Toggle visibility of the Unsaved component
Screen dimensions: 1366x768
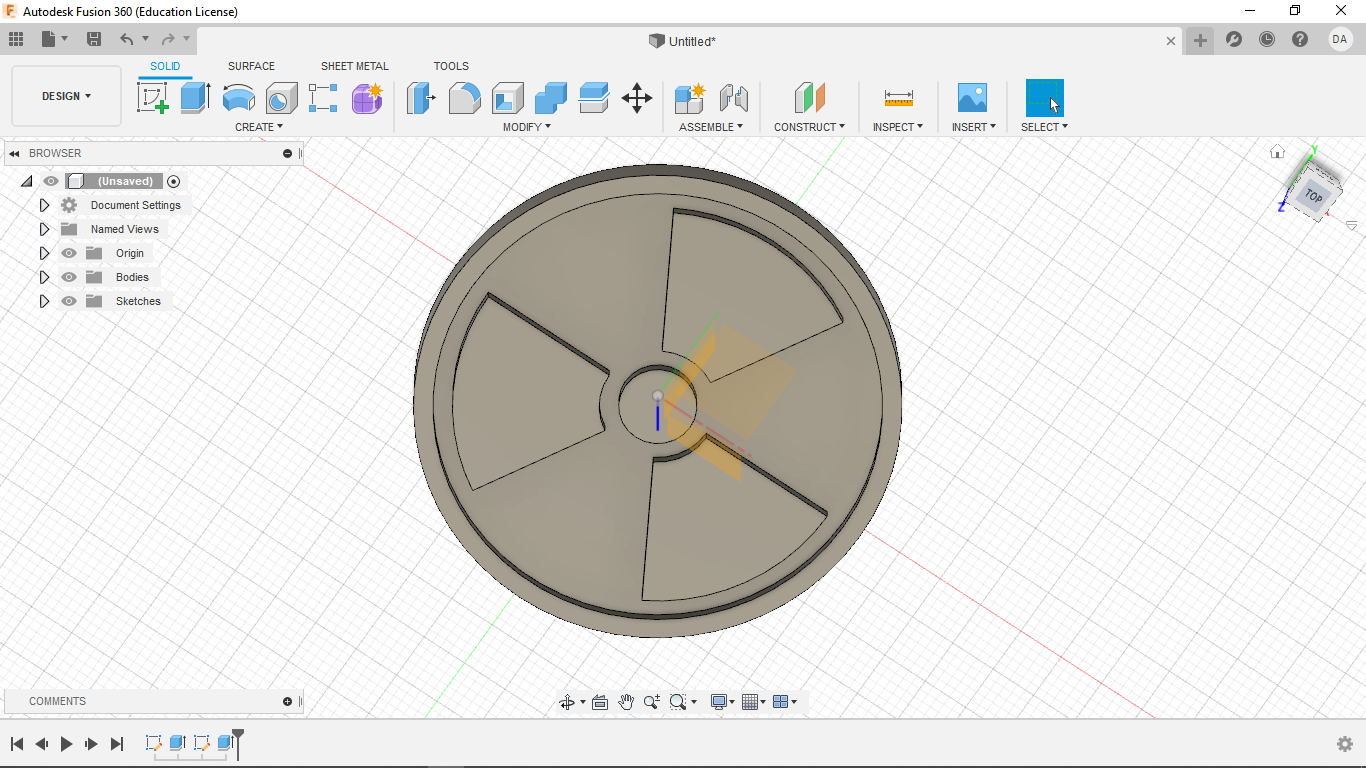(51, 181)
